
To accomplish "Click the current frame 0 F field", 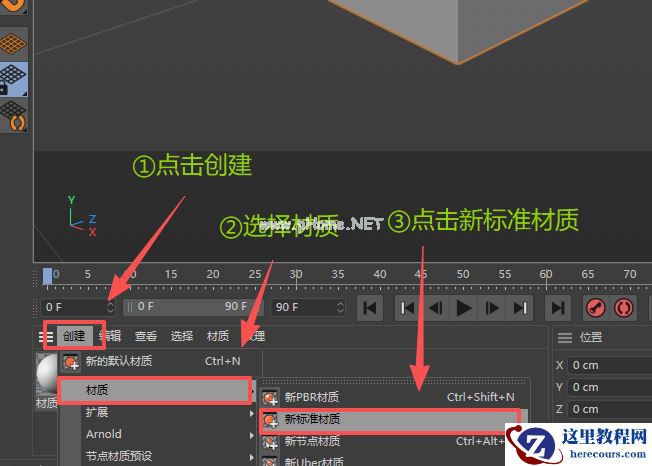I will click(73, 307).
